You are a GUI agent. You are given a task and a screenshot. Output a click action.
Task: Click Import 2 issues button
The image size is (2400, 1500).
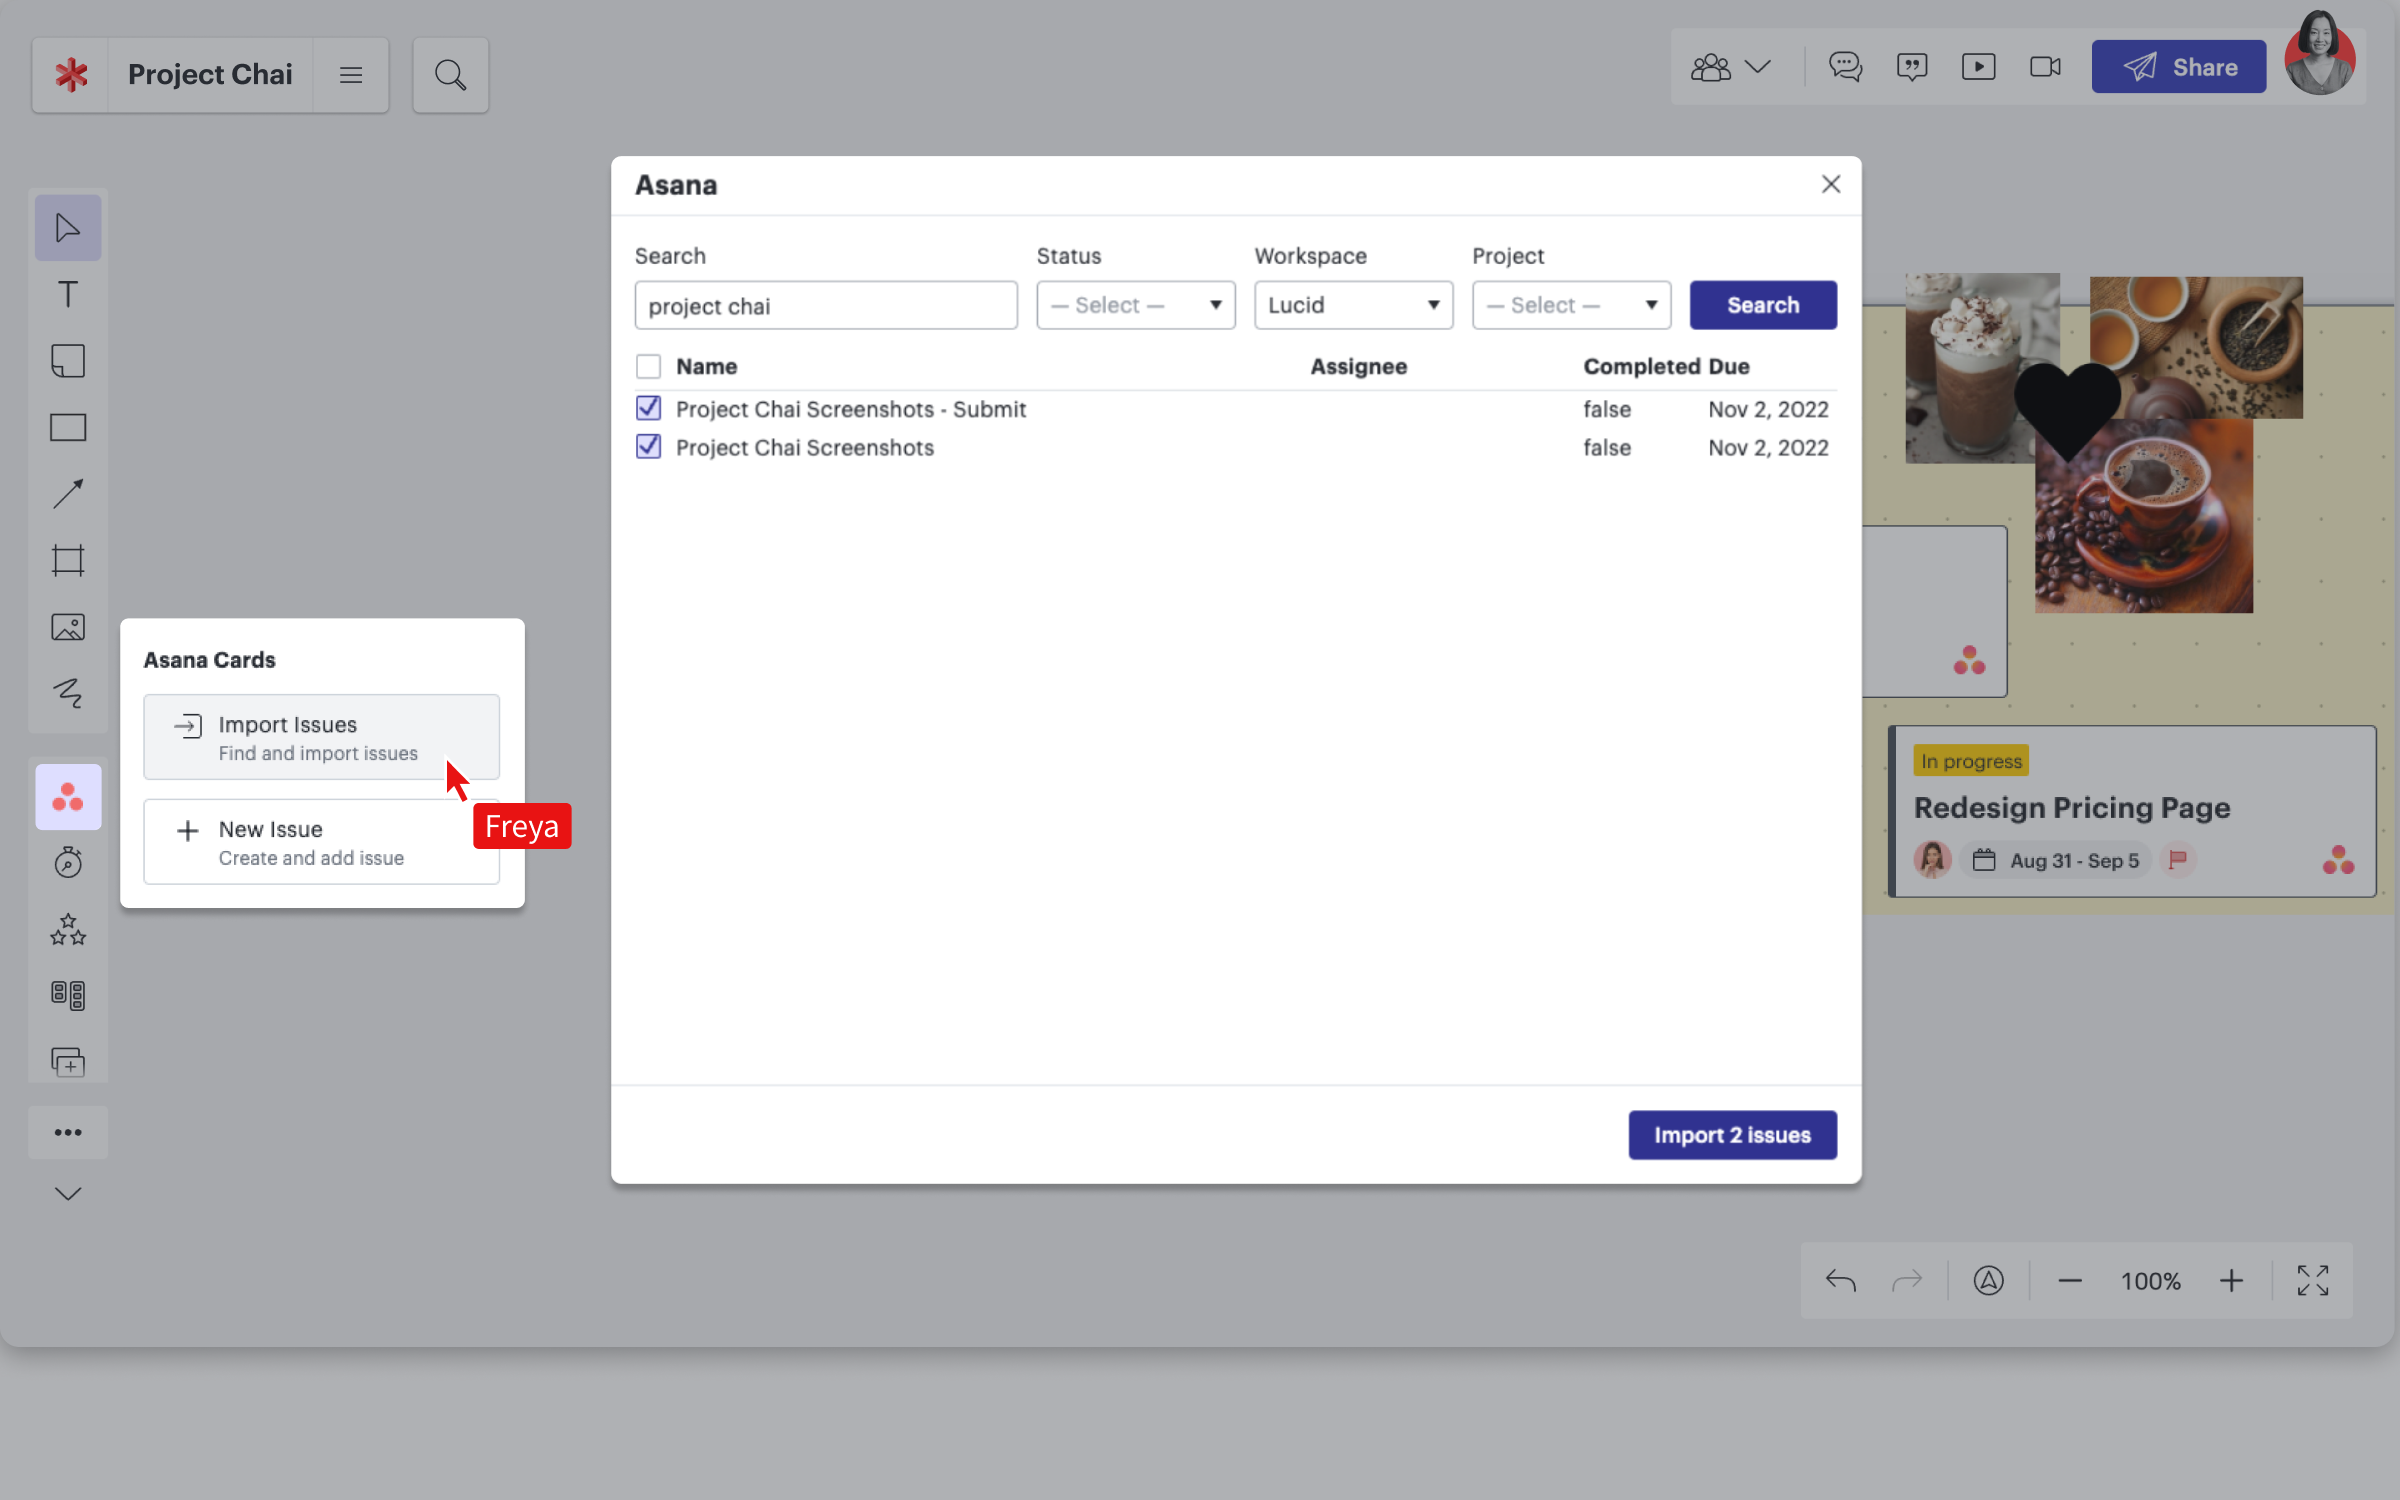[x=1733, y=1135]
